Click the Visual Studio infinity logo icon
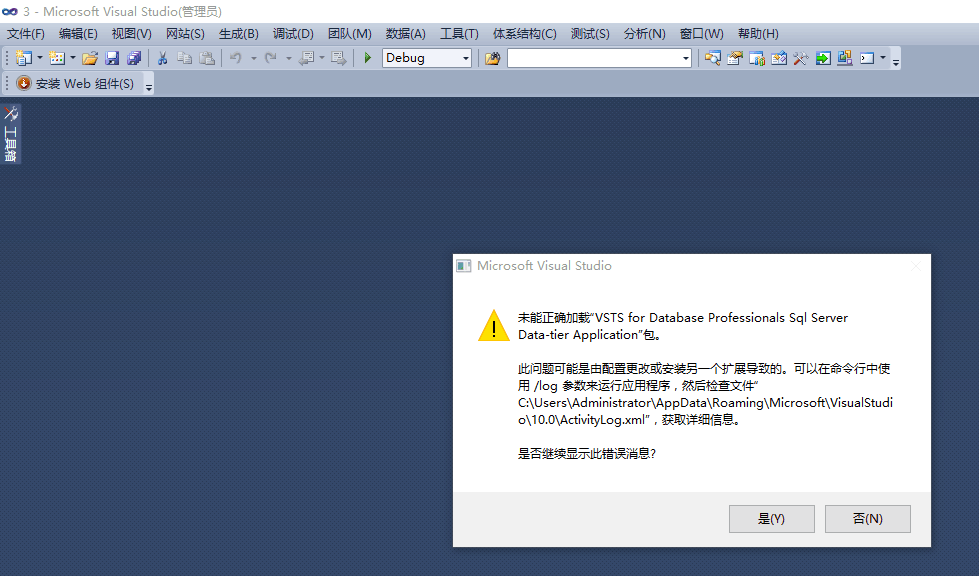This screenshot has height=576, width=979. point(9,11)
